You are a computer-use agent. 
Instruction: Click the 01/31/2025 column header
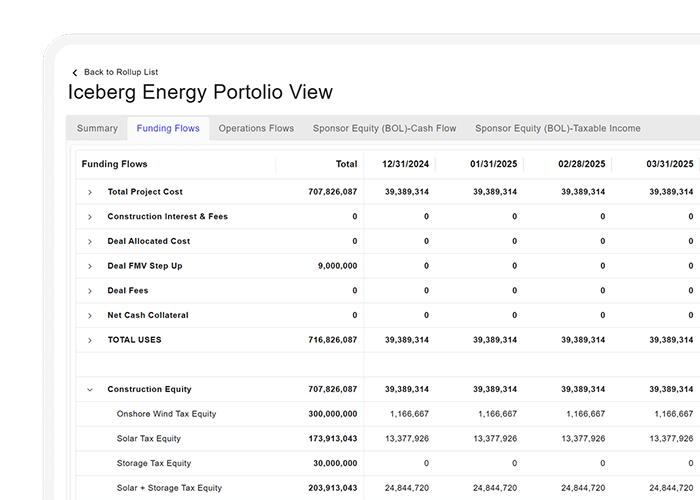(493, 164)
